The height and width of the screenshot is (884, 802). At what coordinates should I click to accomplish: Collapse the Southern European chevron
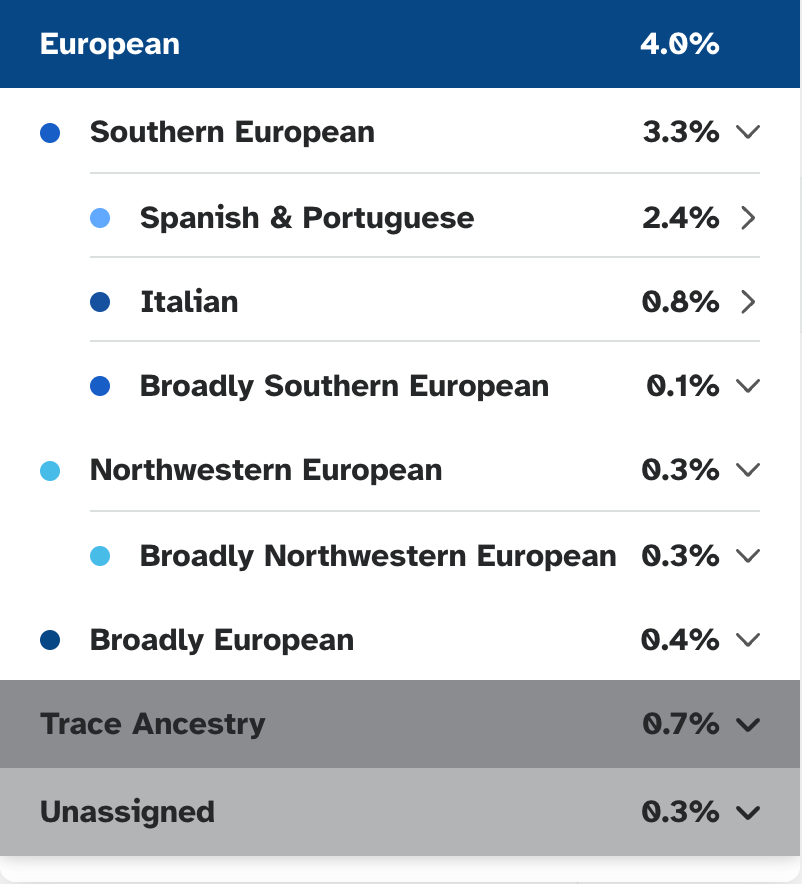(x=748, y=132)
